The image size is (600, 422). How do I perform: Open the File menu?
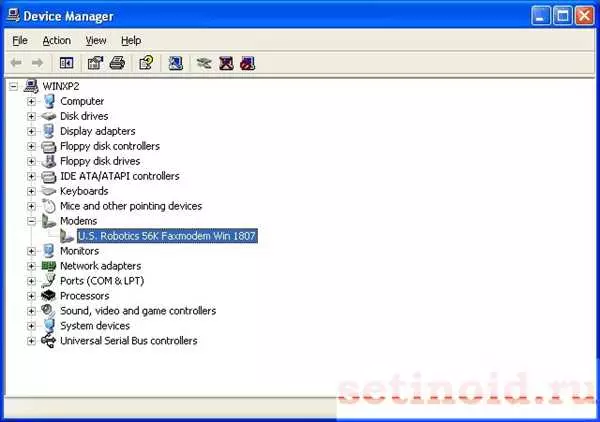(20, 40)
